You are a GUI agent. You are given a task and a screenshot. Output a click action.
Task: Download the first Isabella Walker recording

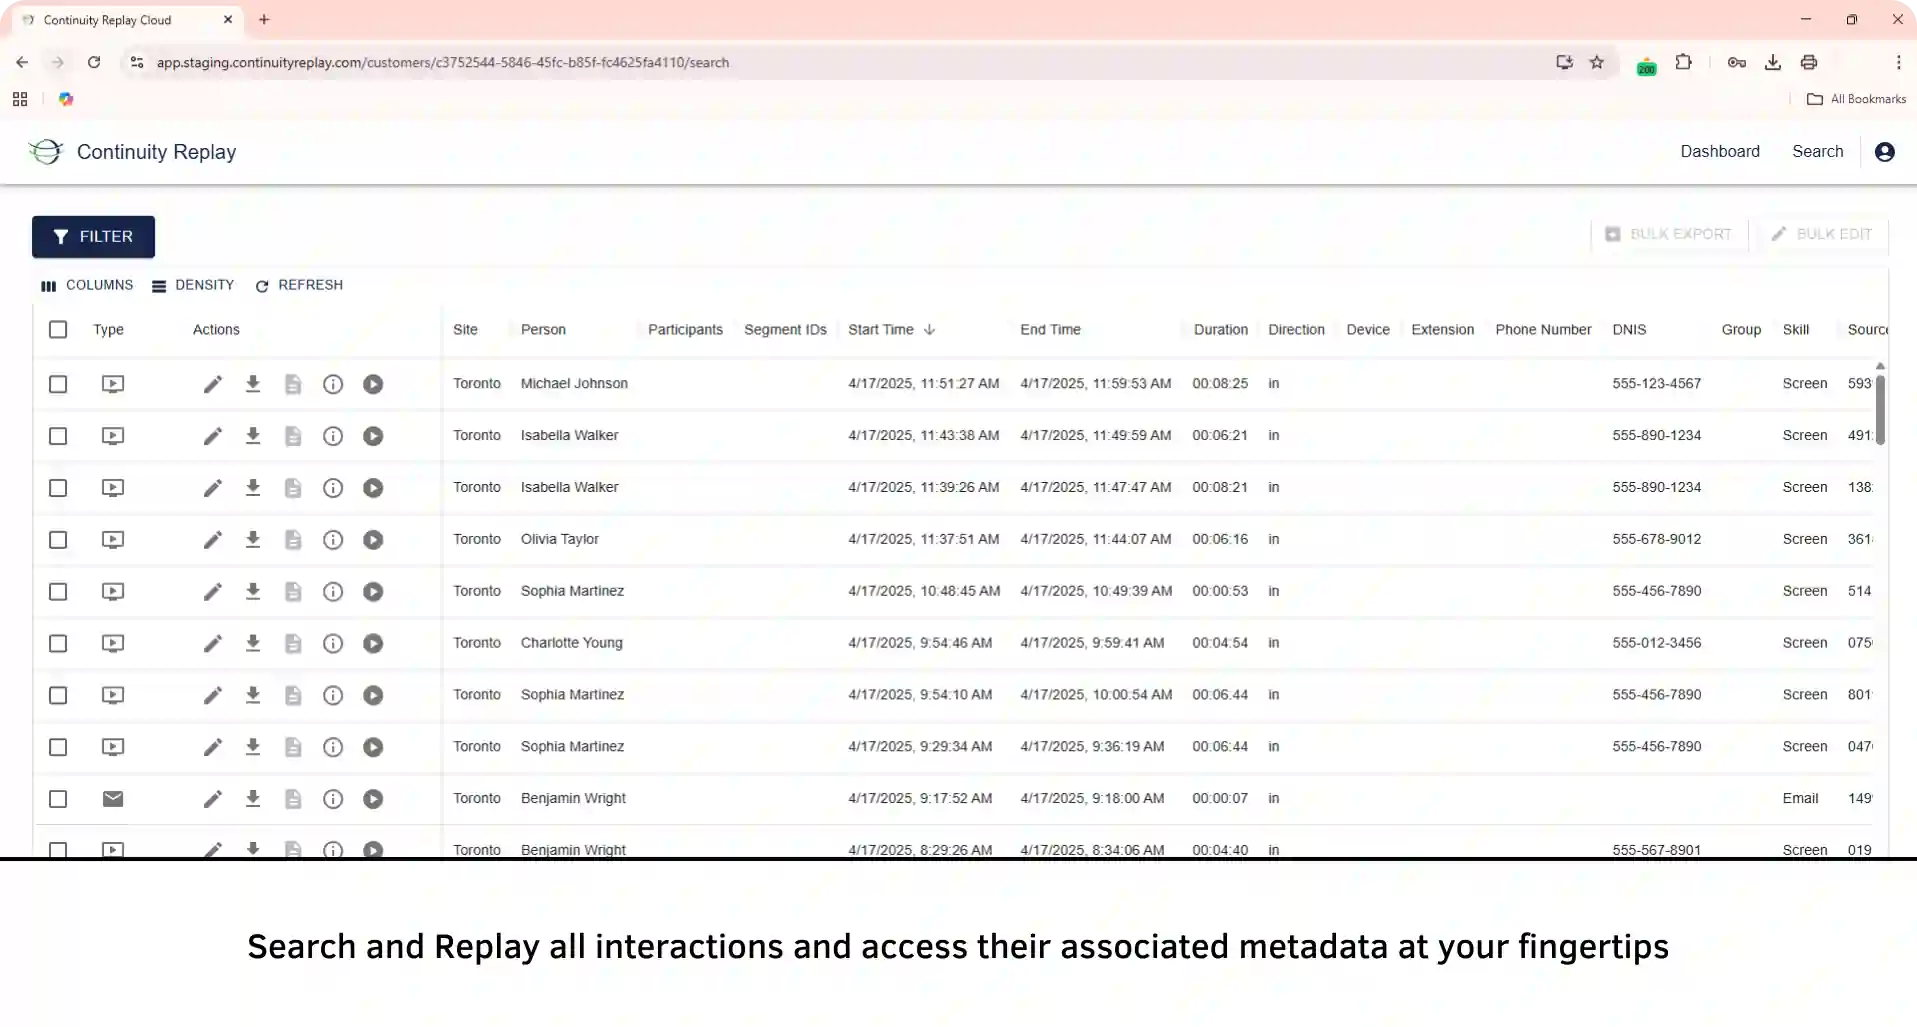coord(253,436)
